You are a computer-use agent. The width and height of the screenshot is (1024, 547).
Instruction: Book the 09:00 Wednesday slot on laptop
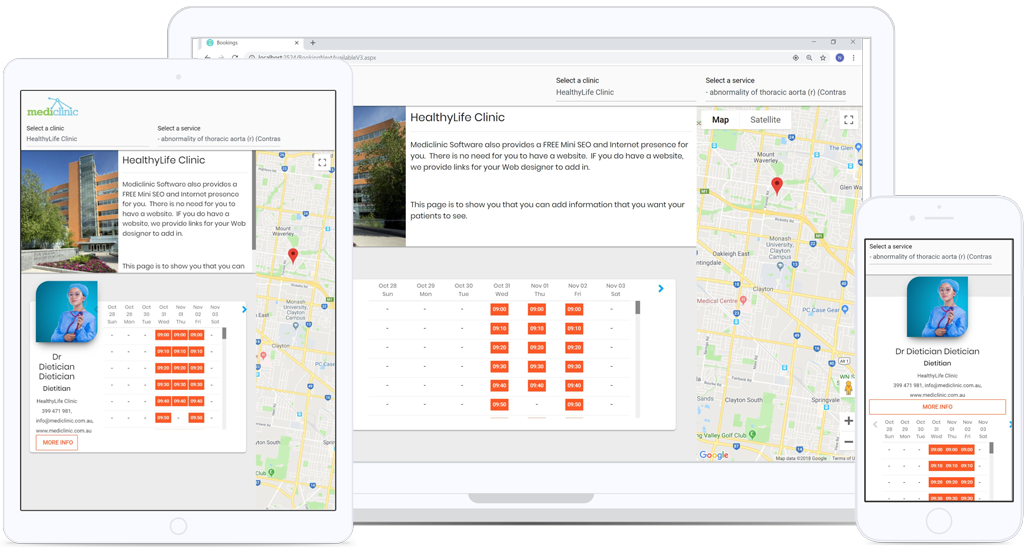pyautogui.click(x=499, y=310)
